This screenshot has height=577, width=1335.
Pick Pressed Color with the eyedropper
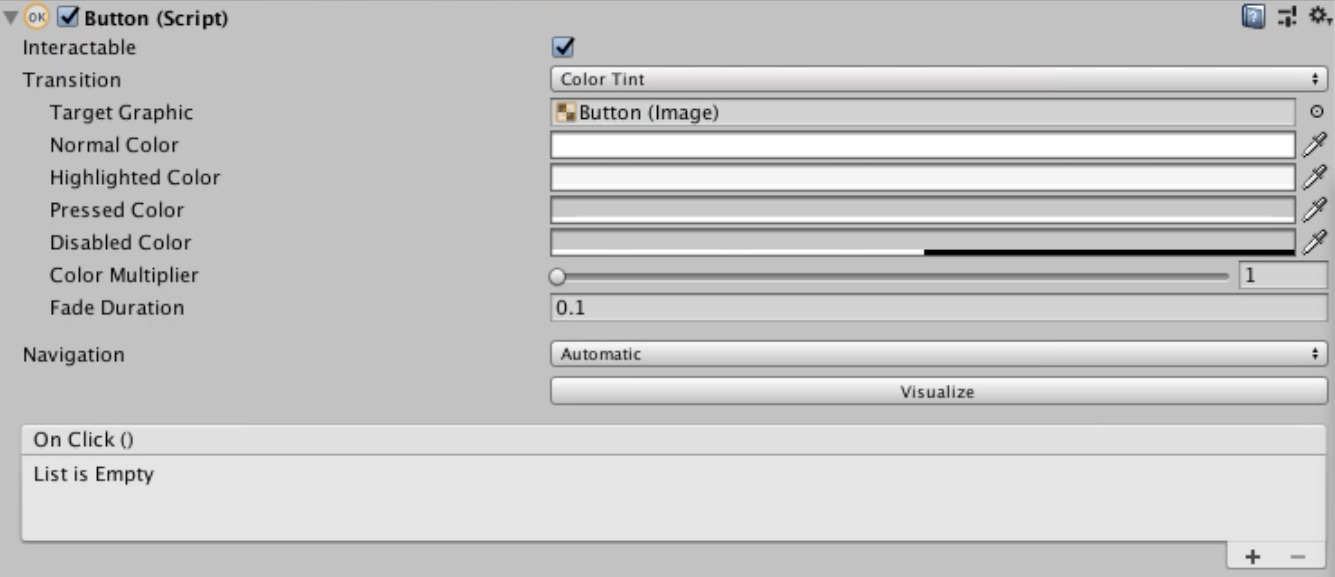tap(1315, 210)
